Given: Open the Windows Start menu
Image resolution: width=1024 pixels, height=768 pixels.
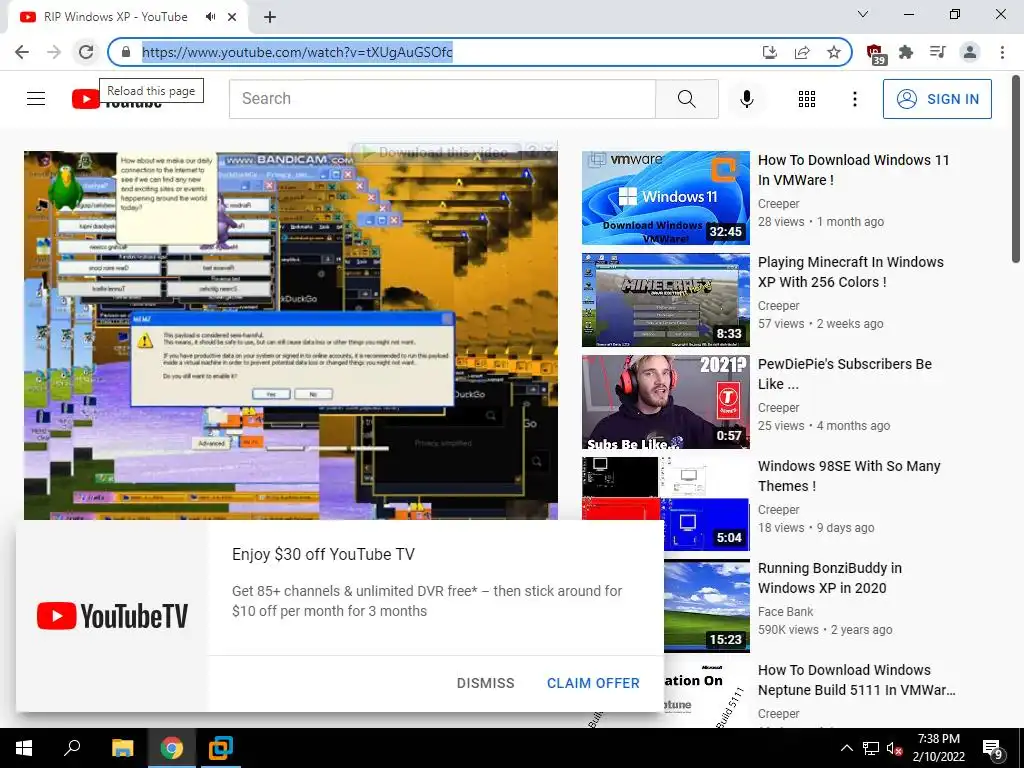Looking at the screenshot, I should (24, 748).
